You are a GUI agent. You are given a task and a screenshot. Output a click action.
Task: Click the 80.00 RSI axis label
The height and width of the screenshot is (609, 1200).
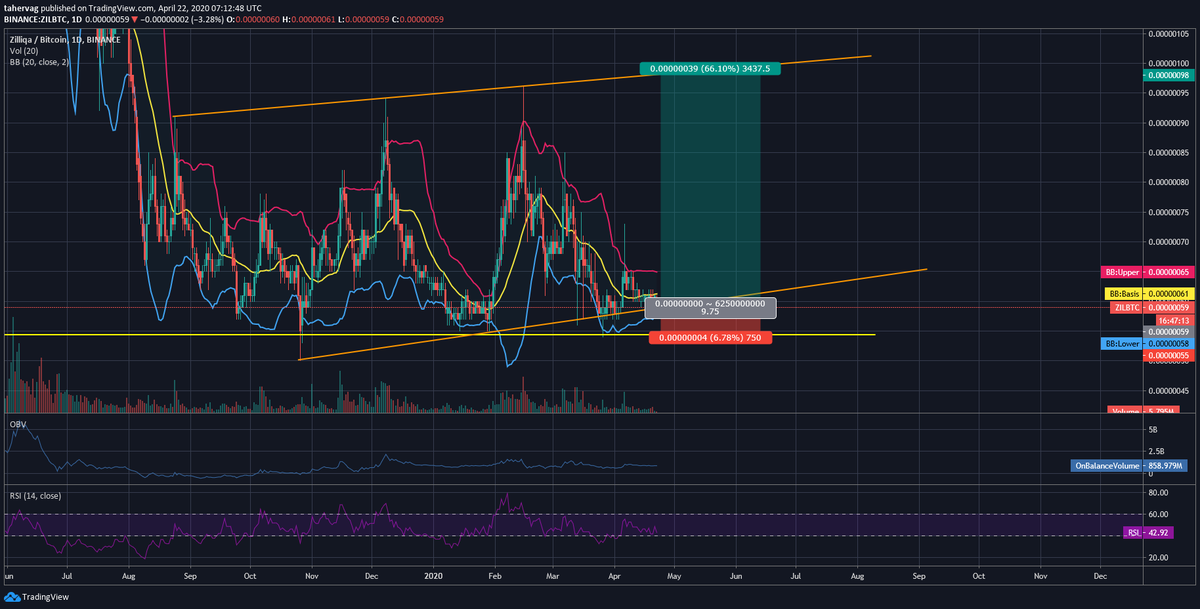tap(1160, 491)
